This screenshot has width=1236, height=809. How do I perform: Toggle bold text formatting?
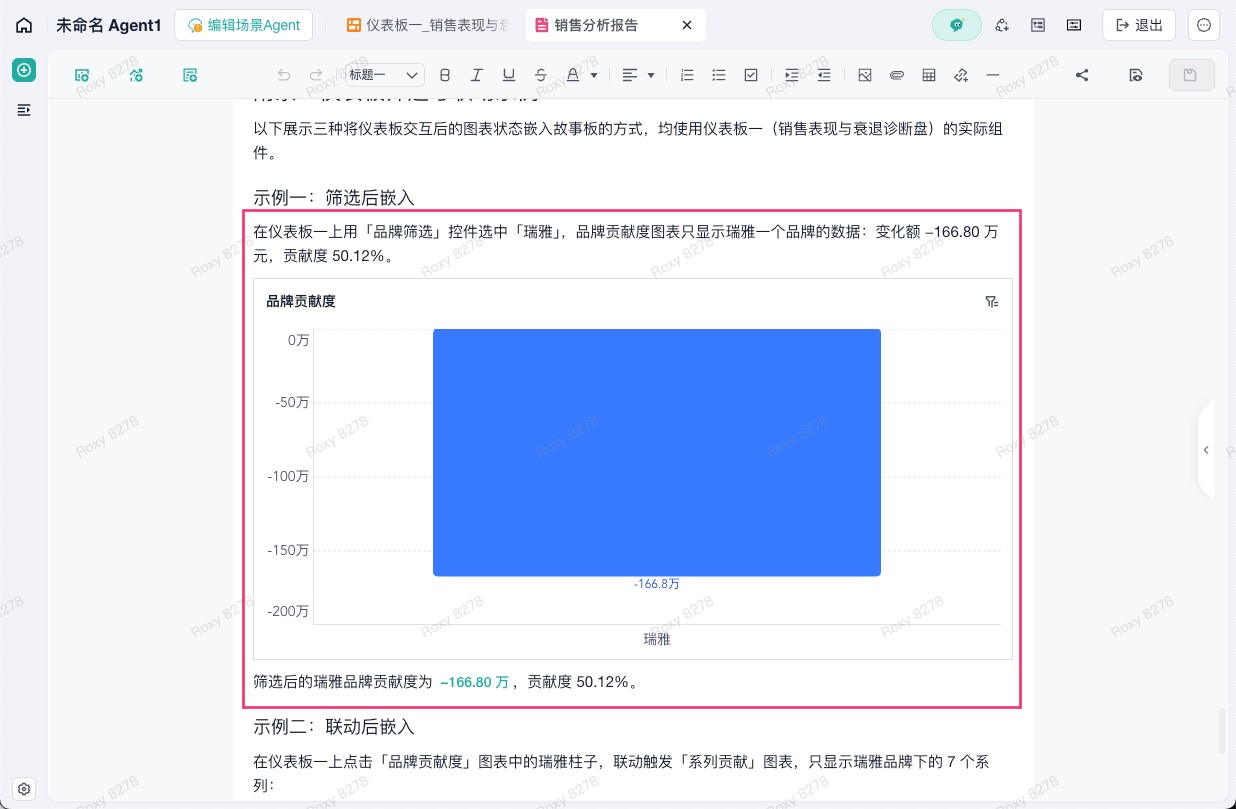(x=445, y=75)
